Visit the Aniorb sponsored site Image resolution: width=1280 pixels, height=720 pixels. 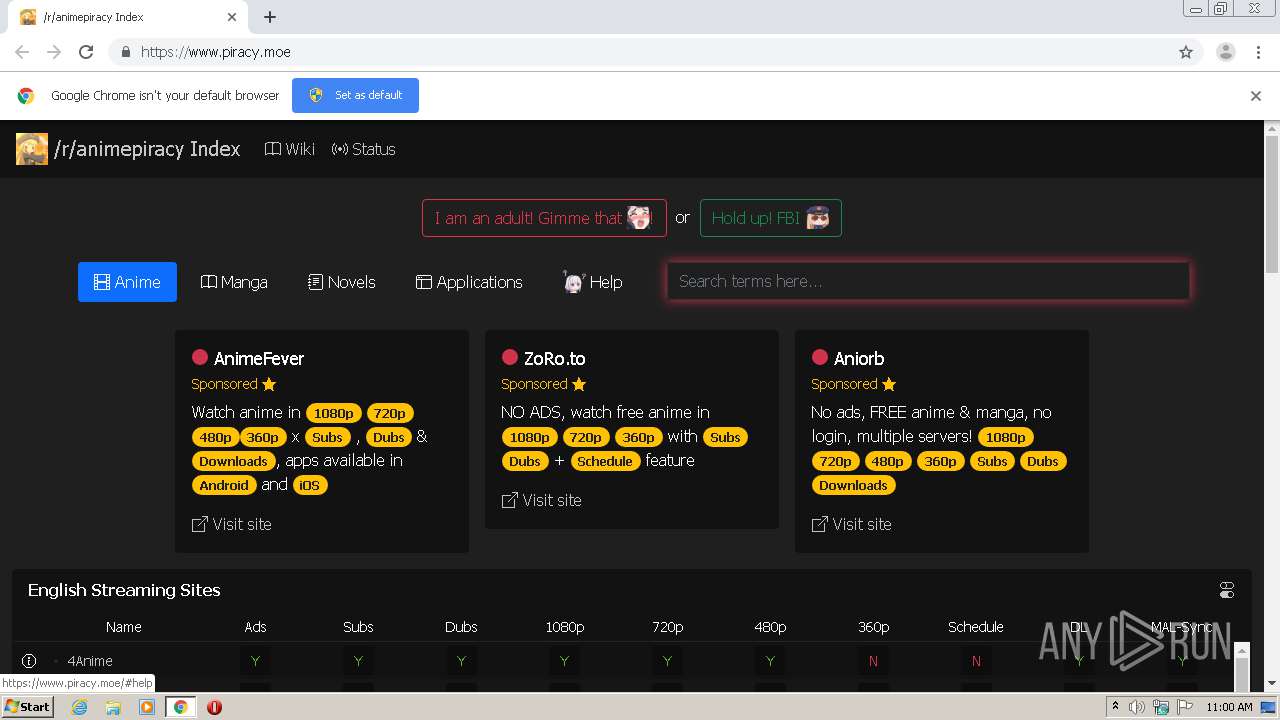(x=851, y=524)
